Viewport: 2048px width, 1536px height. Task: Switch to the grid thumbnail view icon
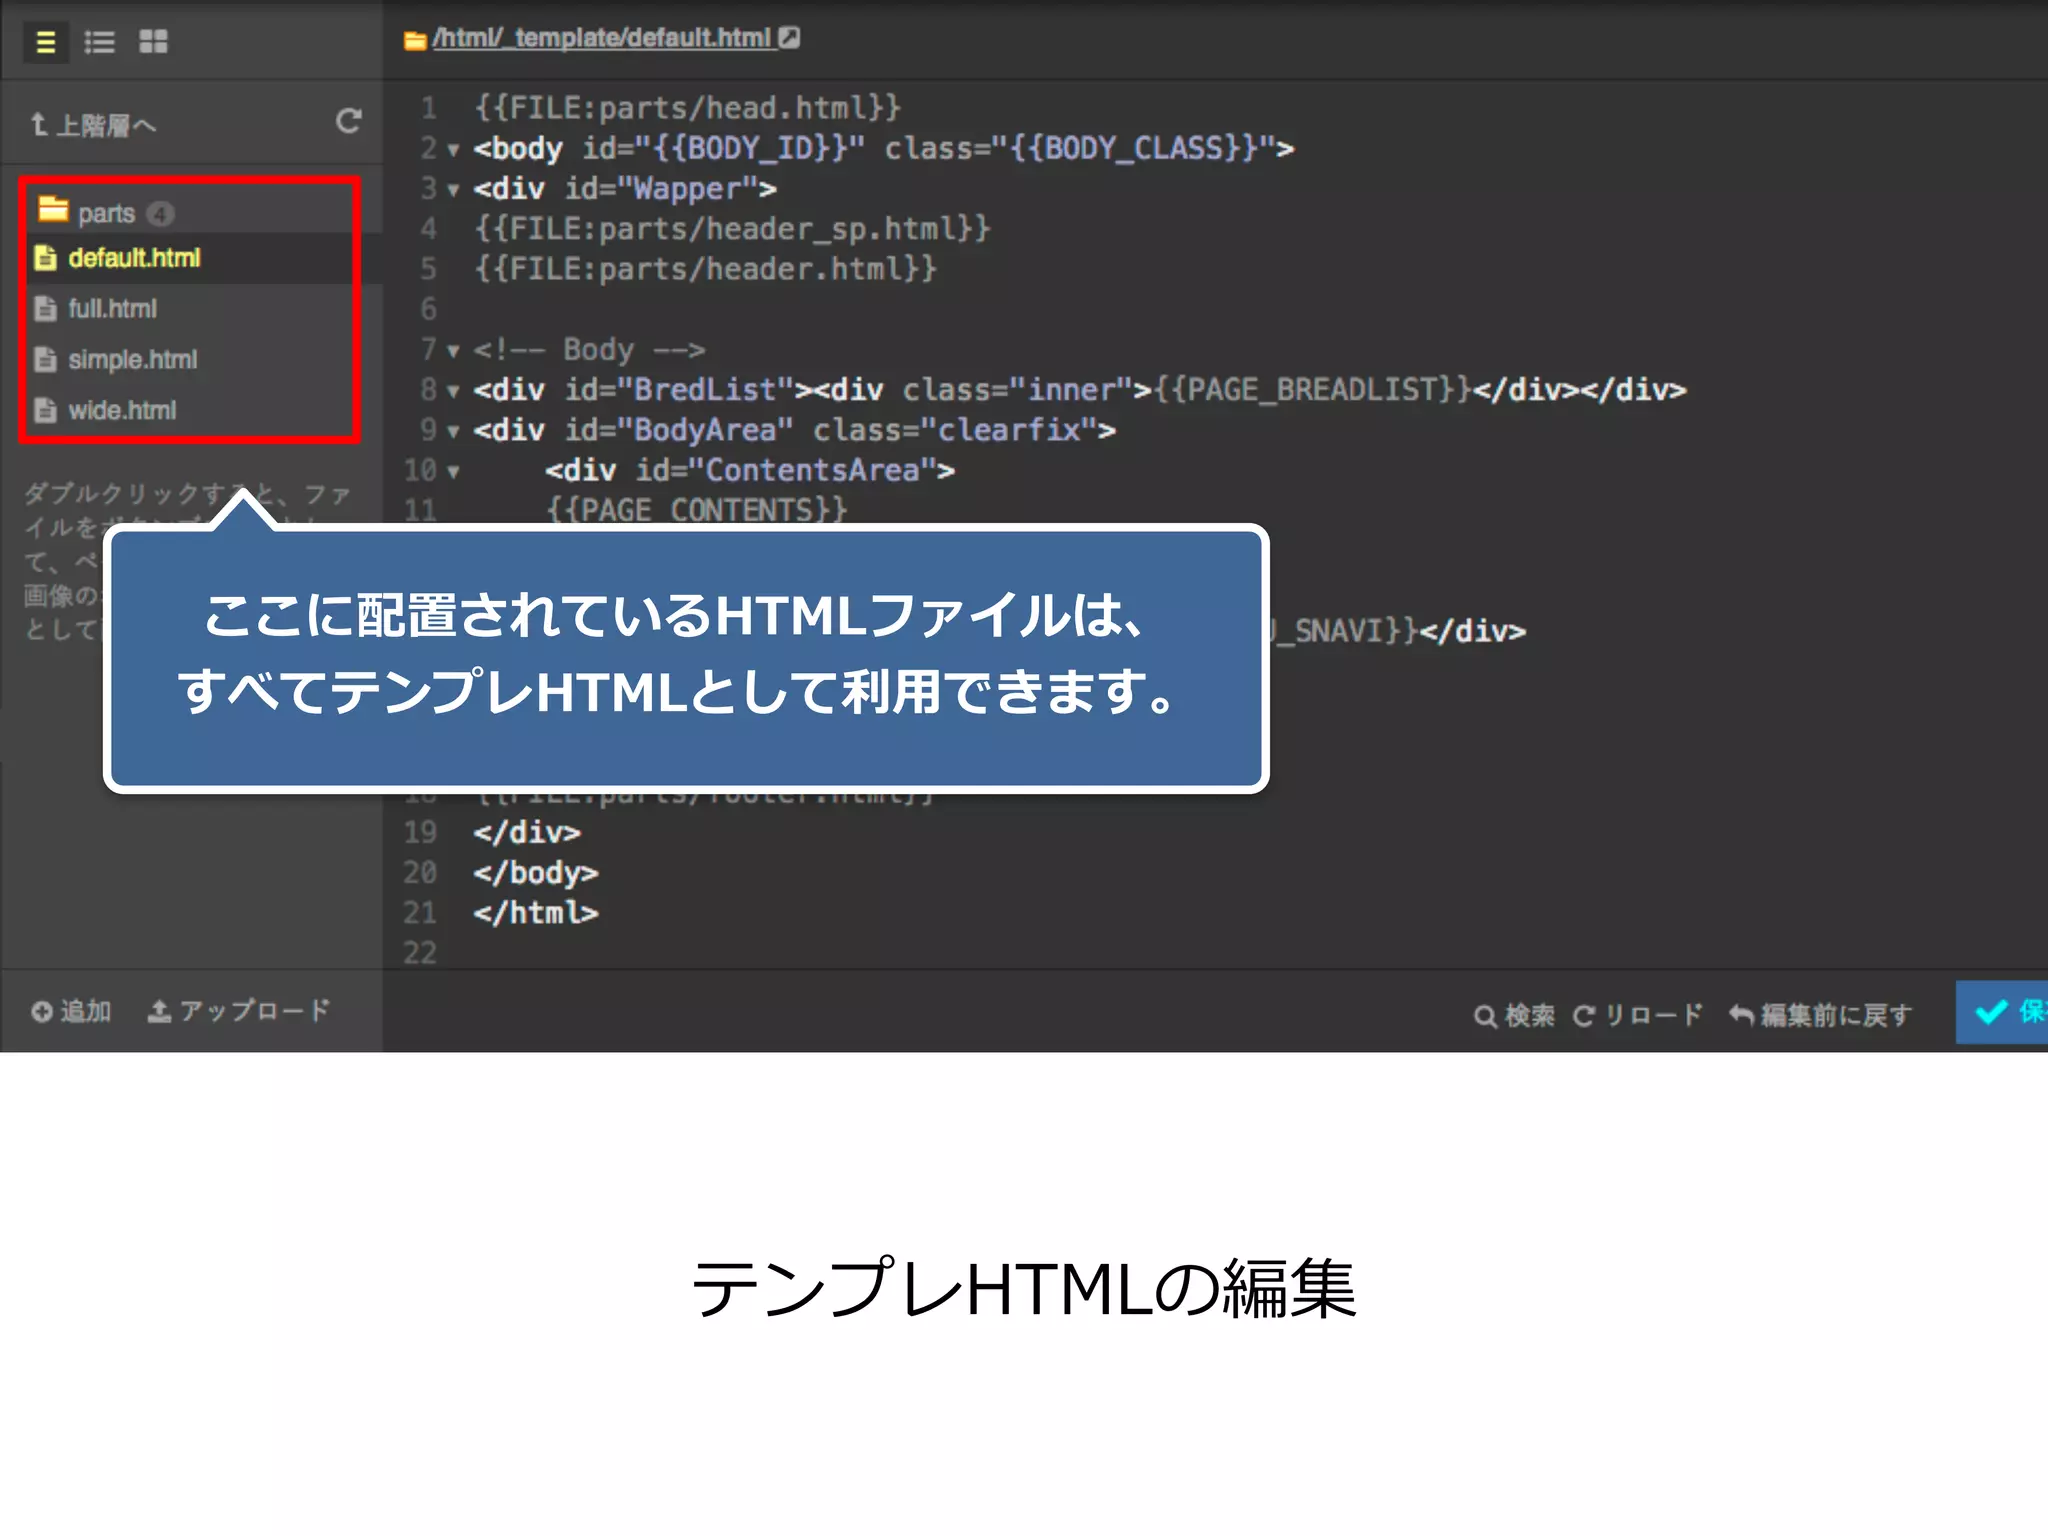tap(153, 41)
